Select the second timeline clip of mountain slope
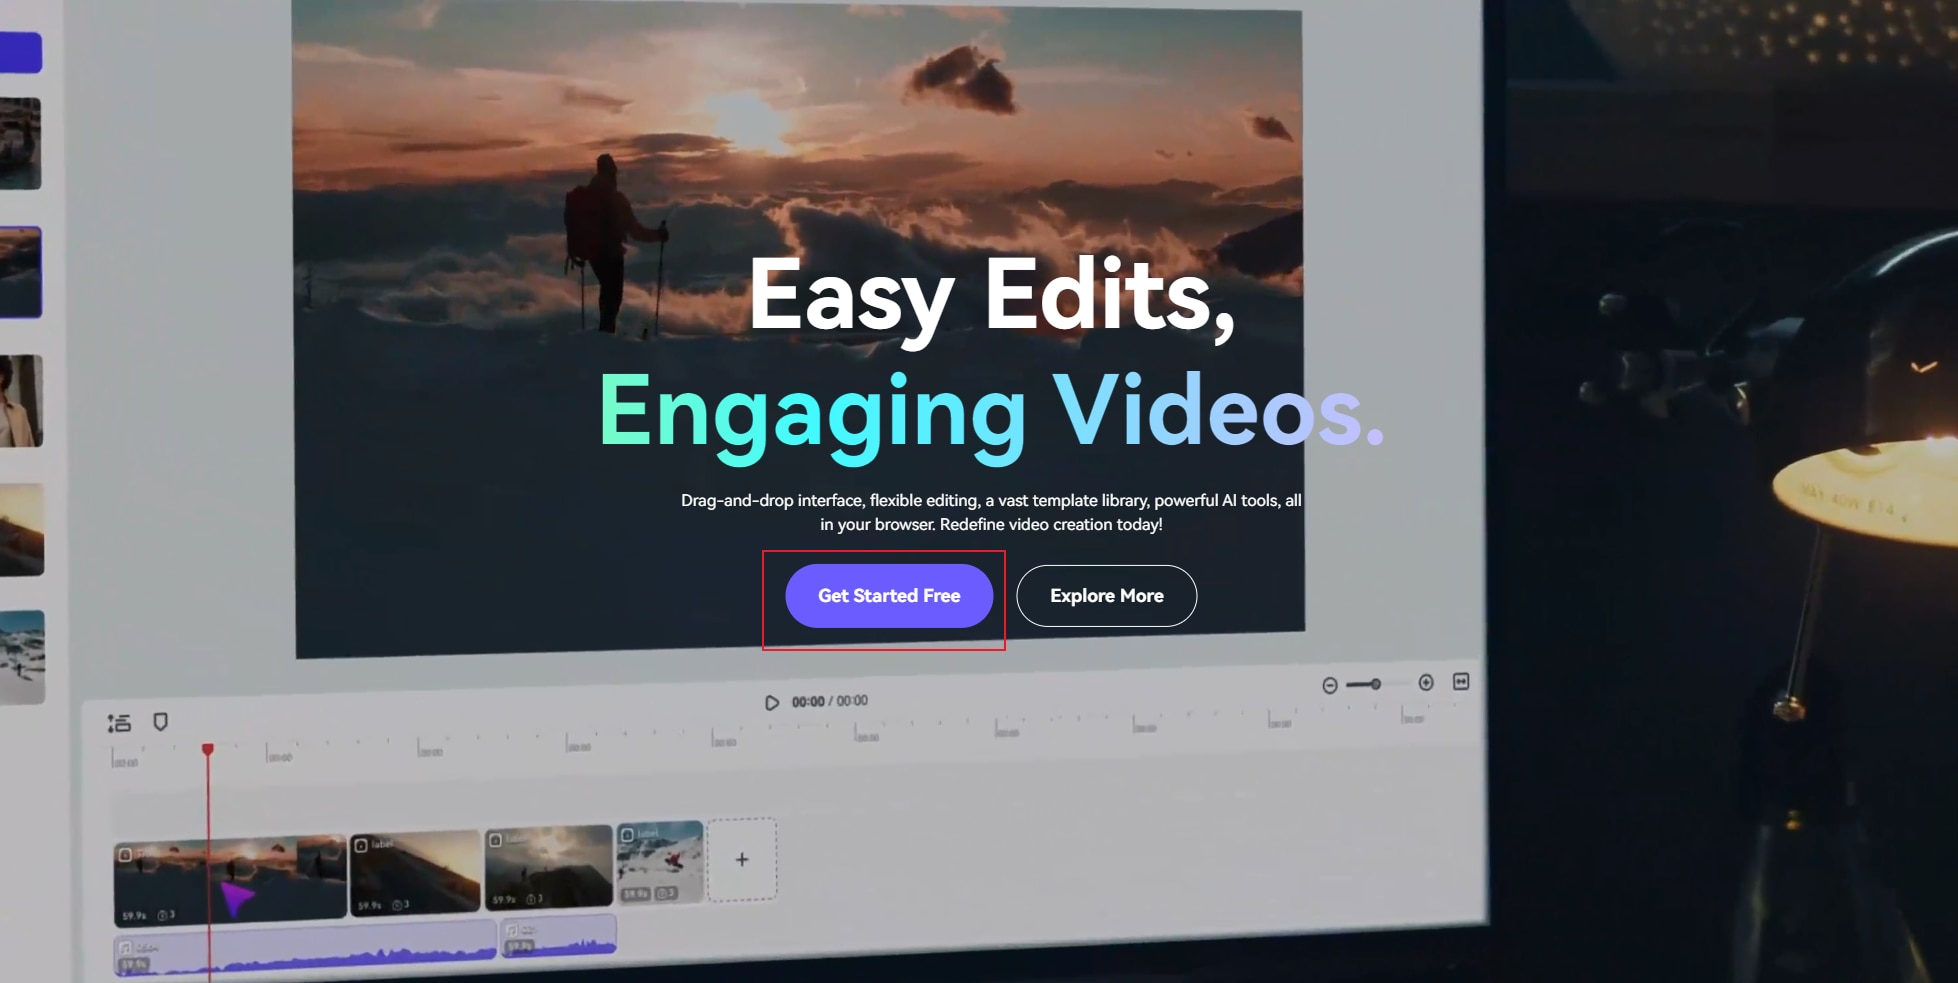Viewport: 1958px width, 983px height. click(x=415, y=872)
